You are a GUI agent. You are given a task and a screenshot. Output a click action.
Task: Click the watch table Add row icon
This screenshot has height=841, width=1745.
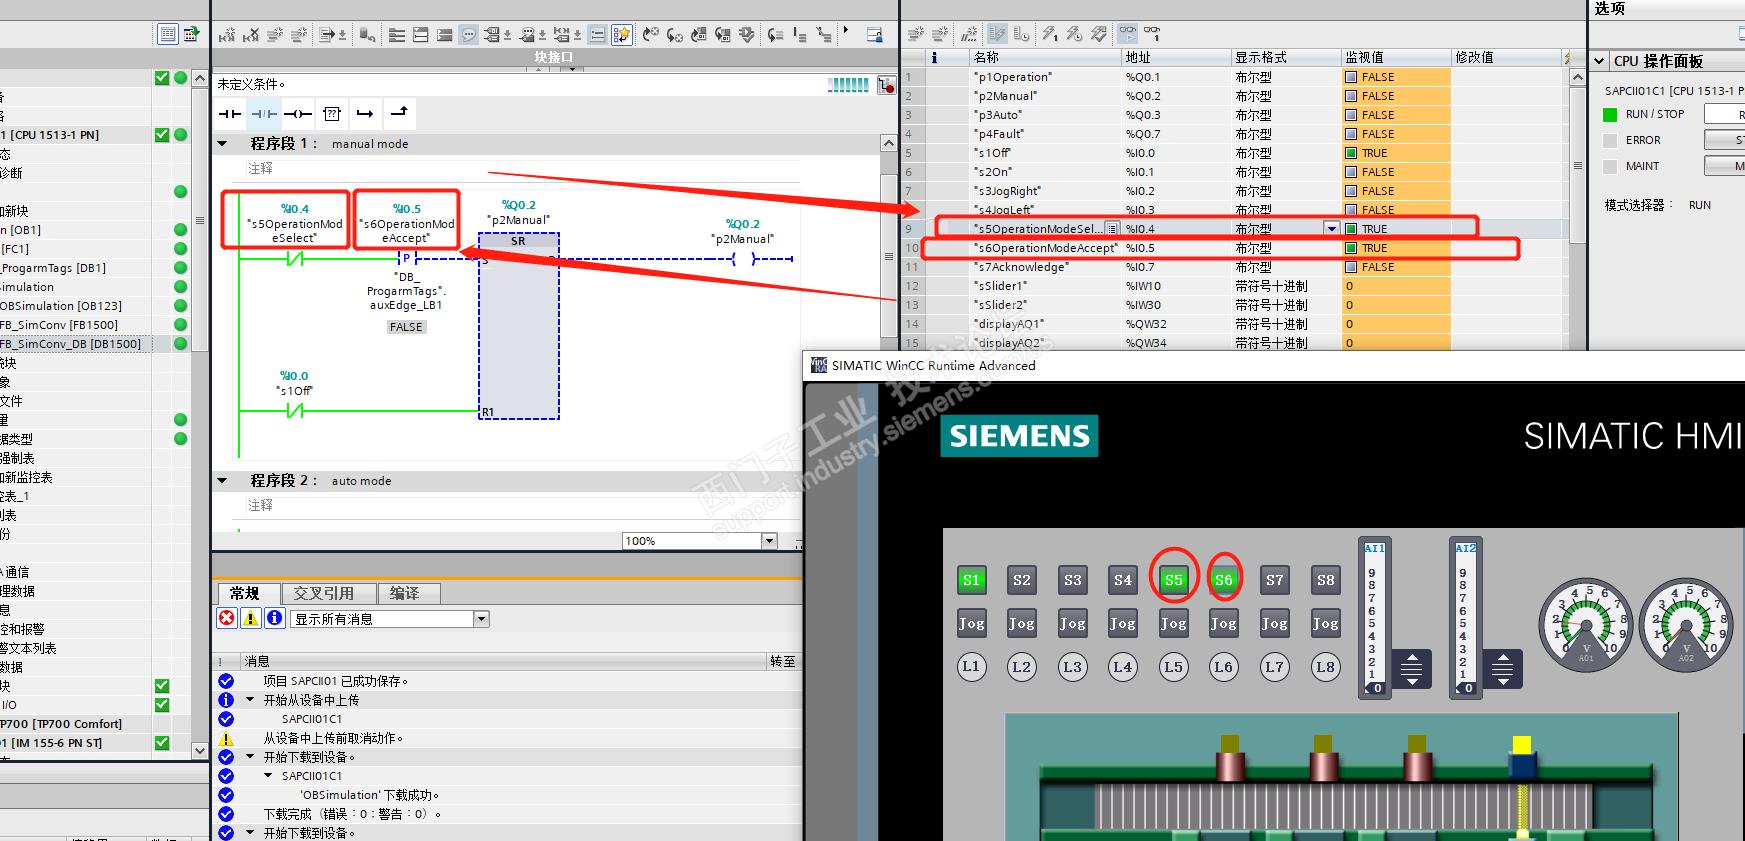pos(940,34)
